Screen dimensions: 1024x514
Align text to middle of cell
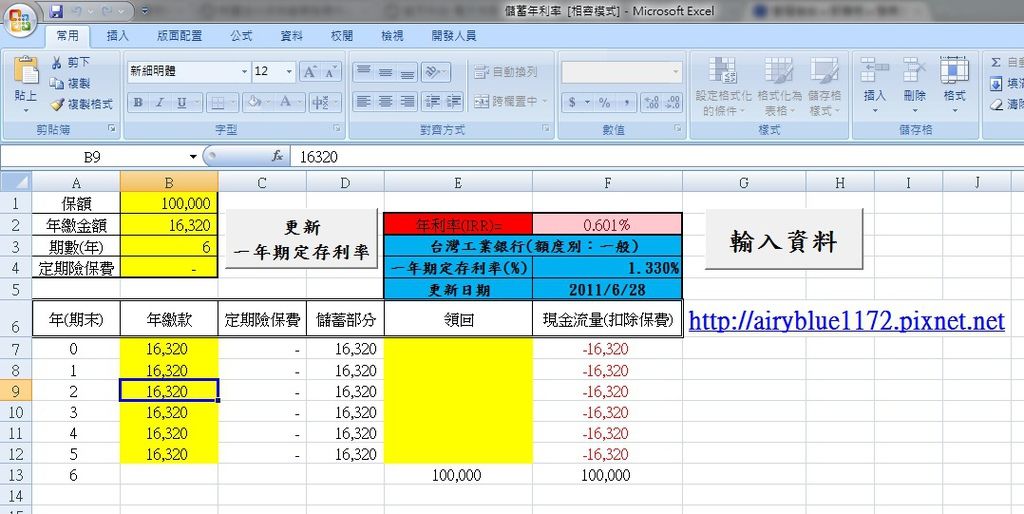click(x=385, y=72)
